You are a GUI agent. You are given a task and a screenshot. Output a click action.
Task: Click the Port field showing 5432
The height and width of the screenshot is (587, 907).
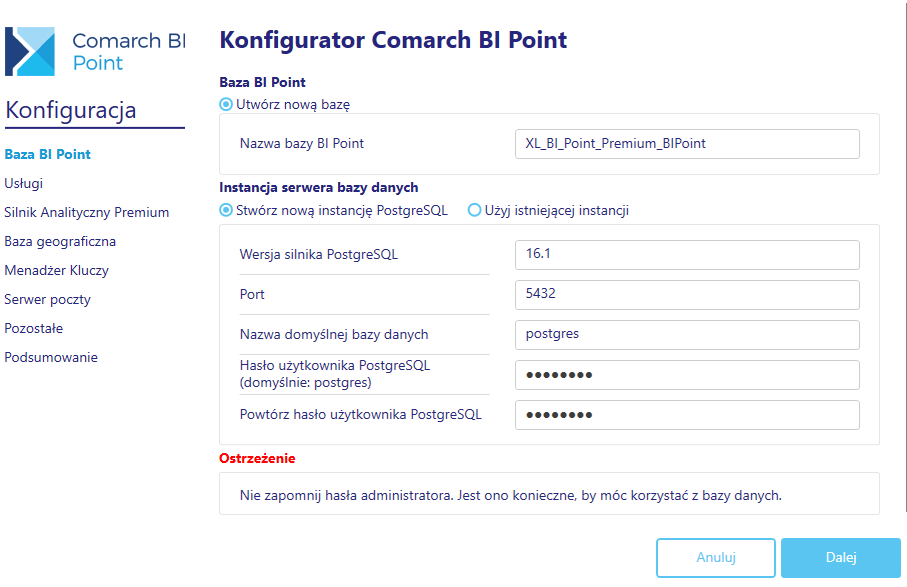(687, 294)
